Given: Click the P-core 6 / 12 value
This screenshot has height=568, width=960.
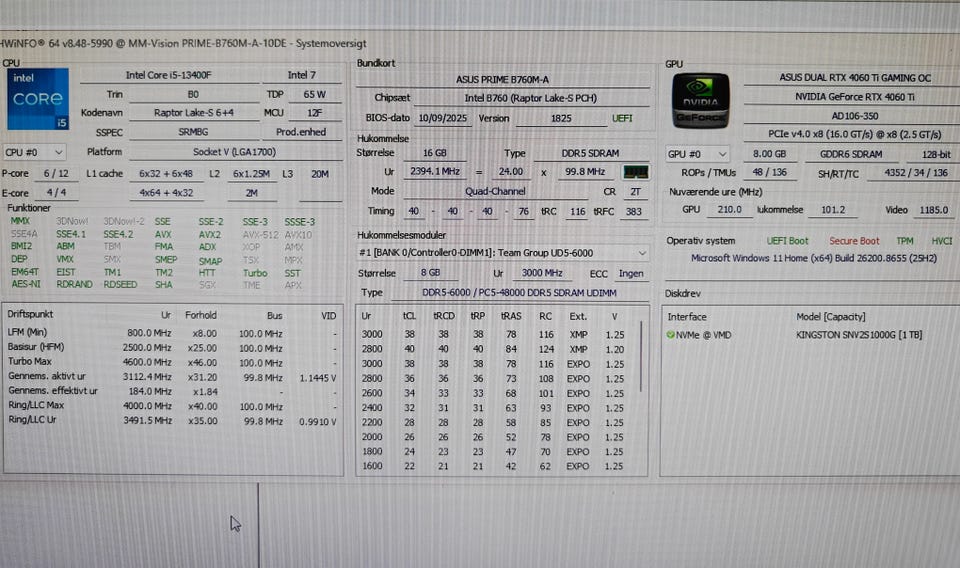Looking at the screenshot, I should tap(56, 173).
